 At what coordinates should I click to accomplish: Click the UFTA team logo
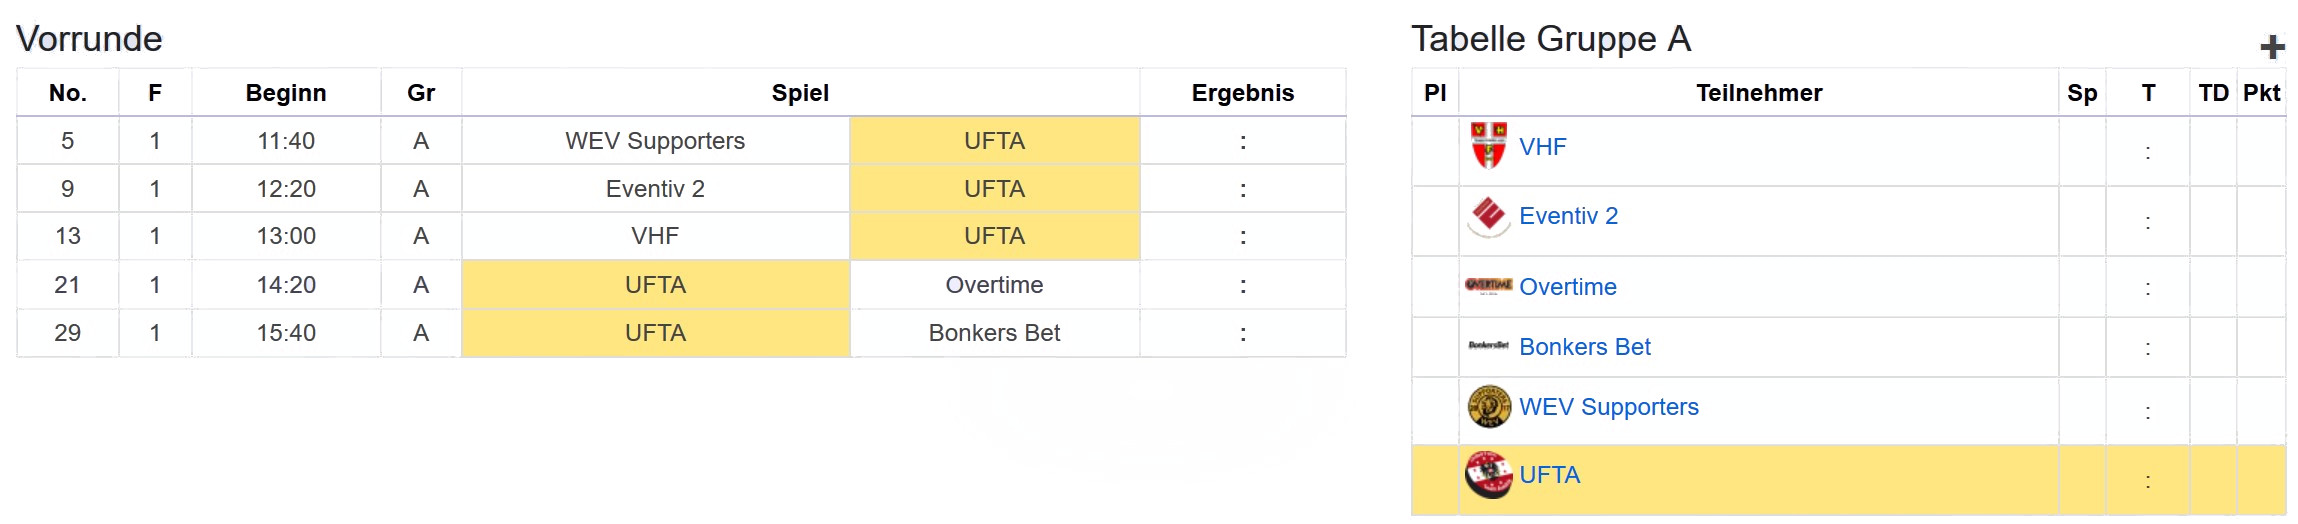point(1488,475)
